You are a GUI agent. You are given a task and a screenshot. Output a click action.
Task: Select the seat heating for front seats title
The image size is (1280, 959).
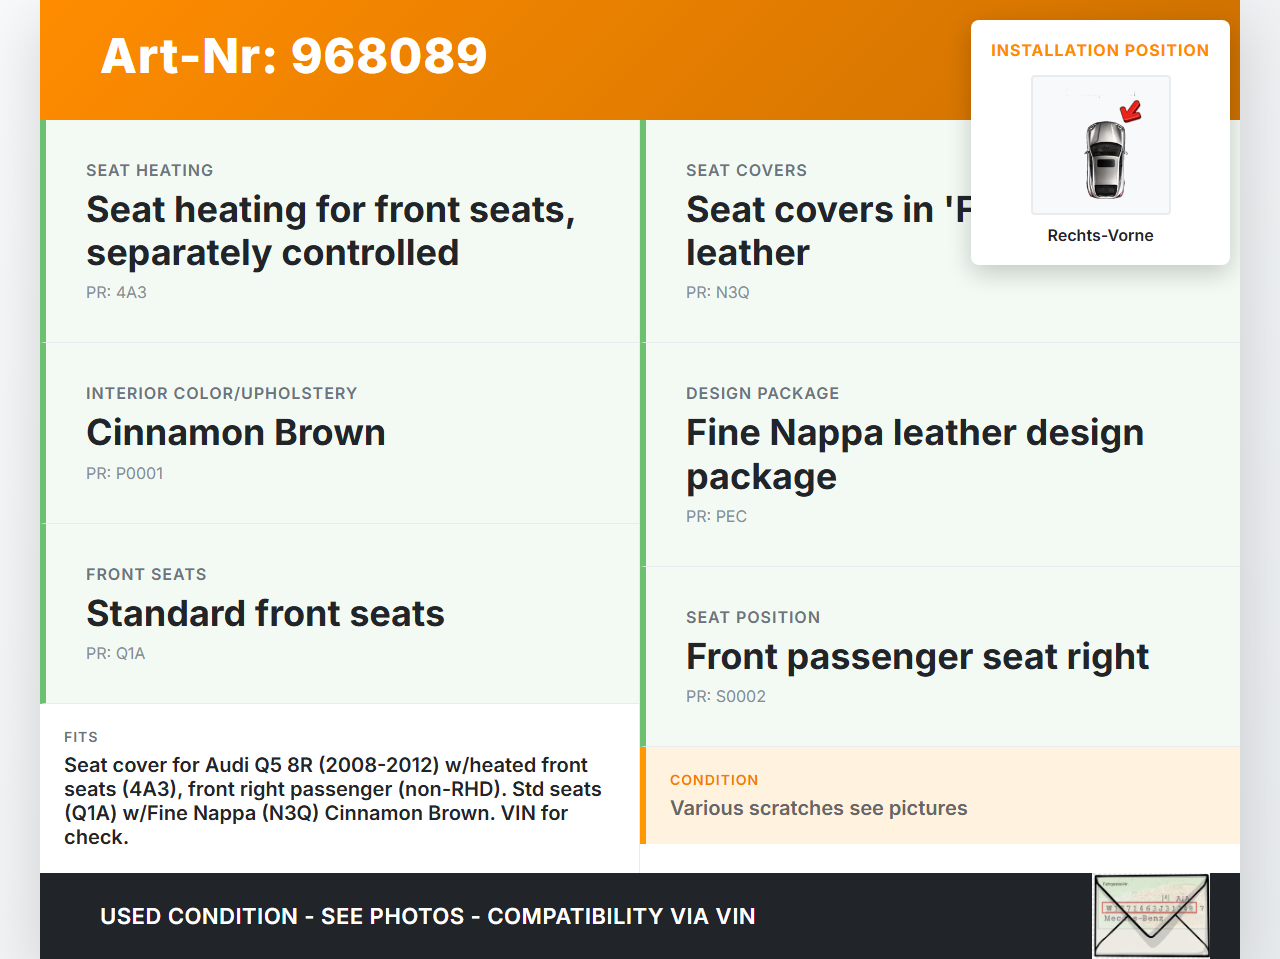point(330,231)
